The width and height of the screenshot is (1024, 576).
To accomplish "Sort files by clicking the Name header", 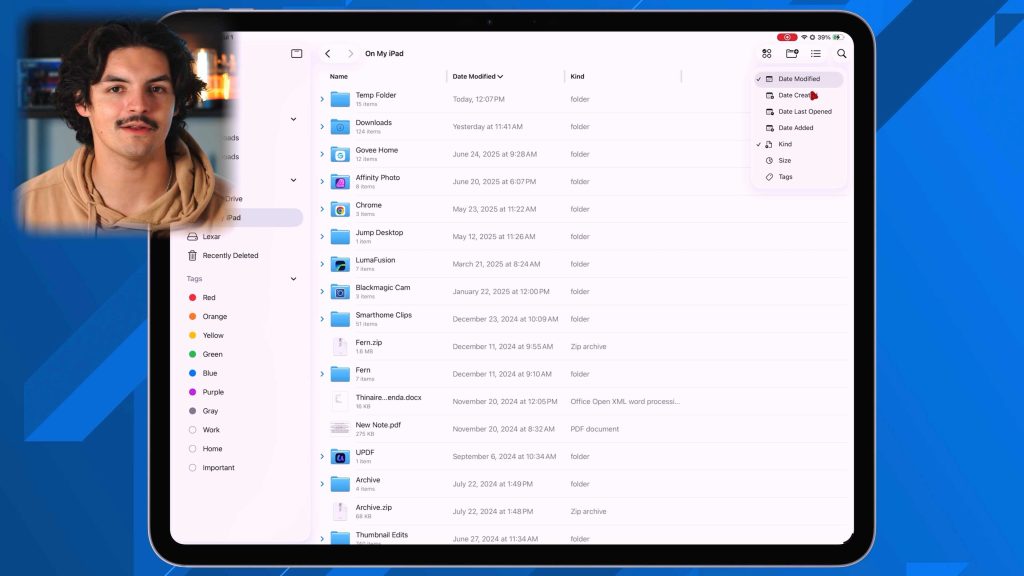I will tap(338, 76).
